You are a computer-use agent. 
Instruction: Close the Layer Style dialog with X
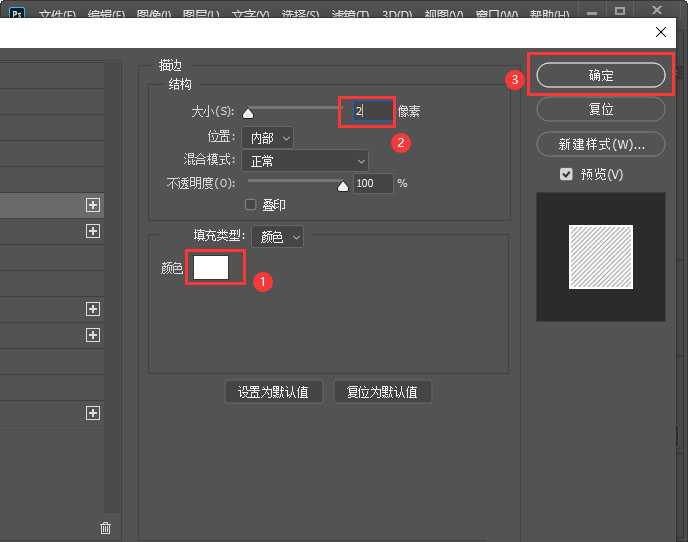coord(661,32)
